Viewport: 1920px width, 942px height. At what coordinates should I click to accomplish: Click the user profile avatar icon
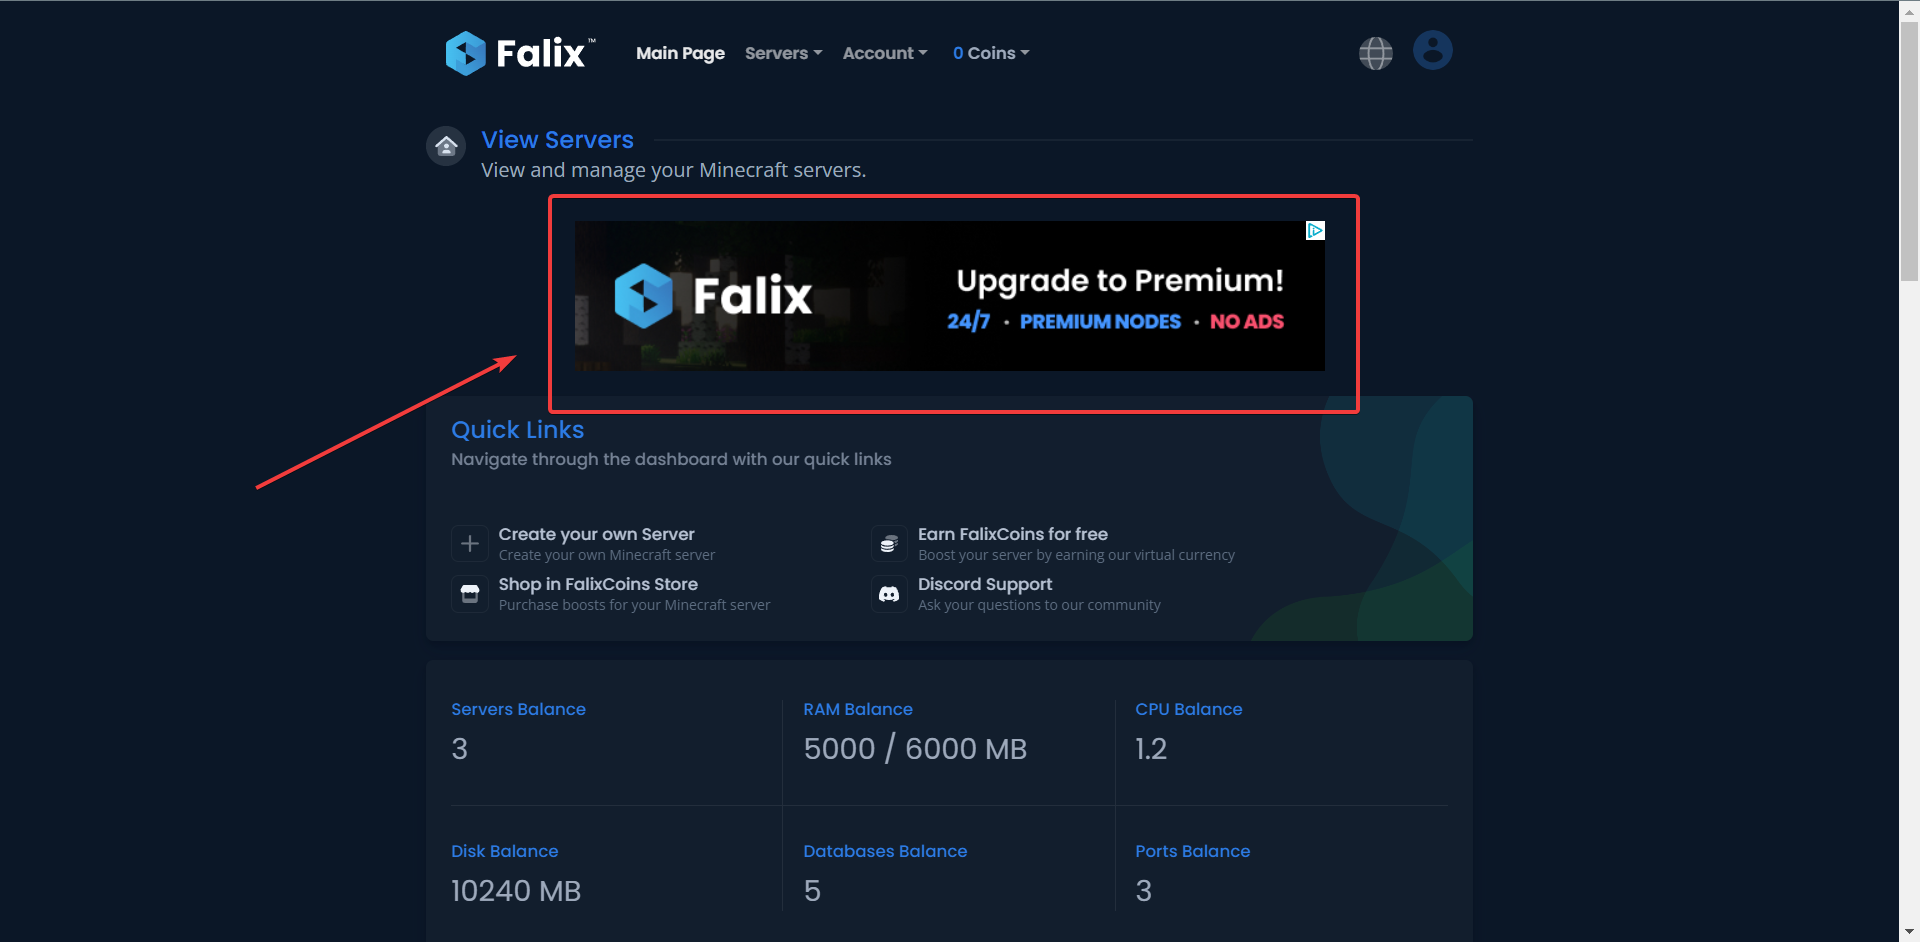(1432, 49)
